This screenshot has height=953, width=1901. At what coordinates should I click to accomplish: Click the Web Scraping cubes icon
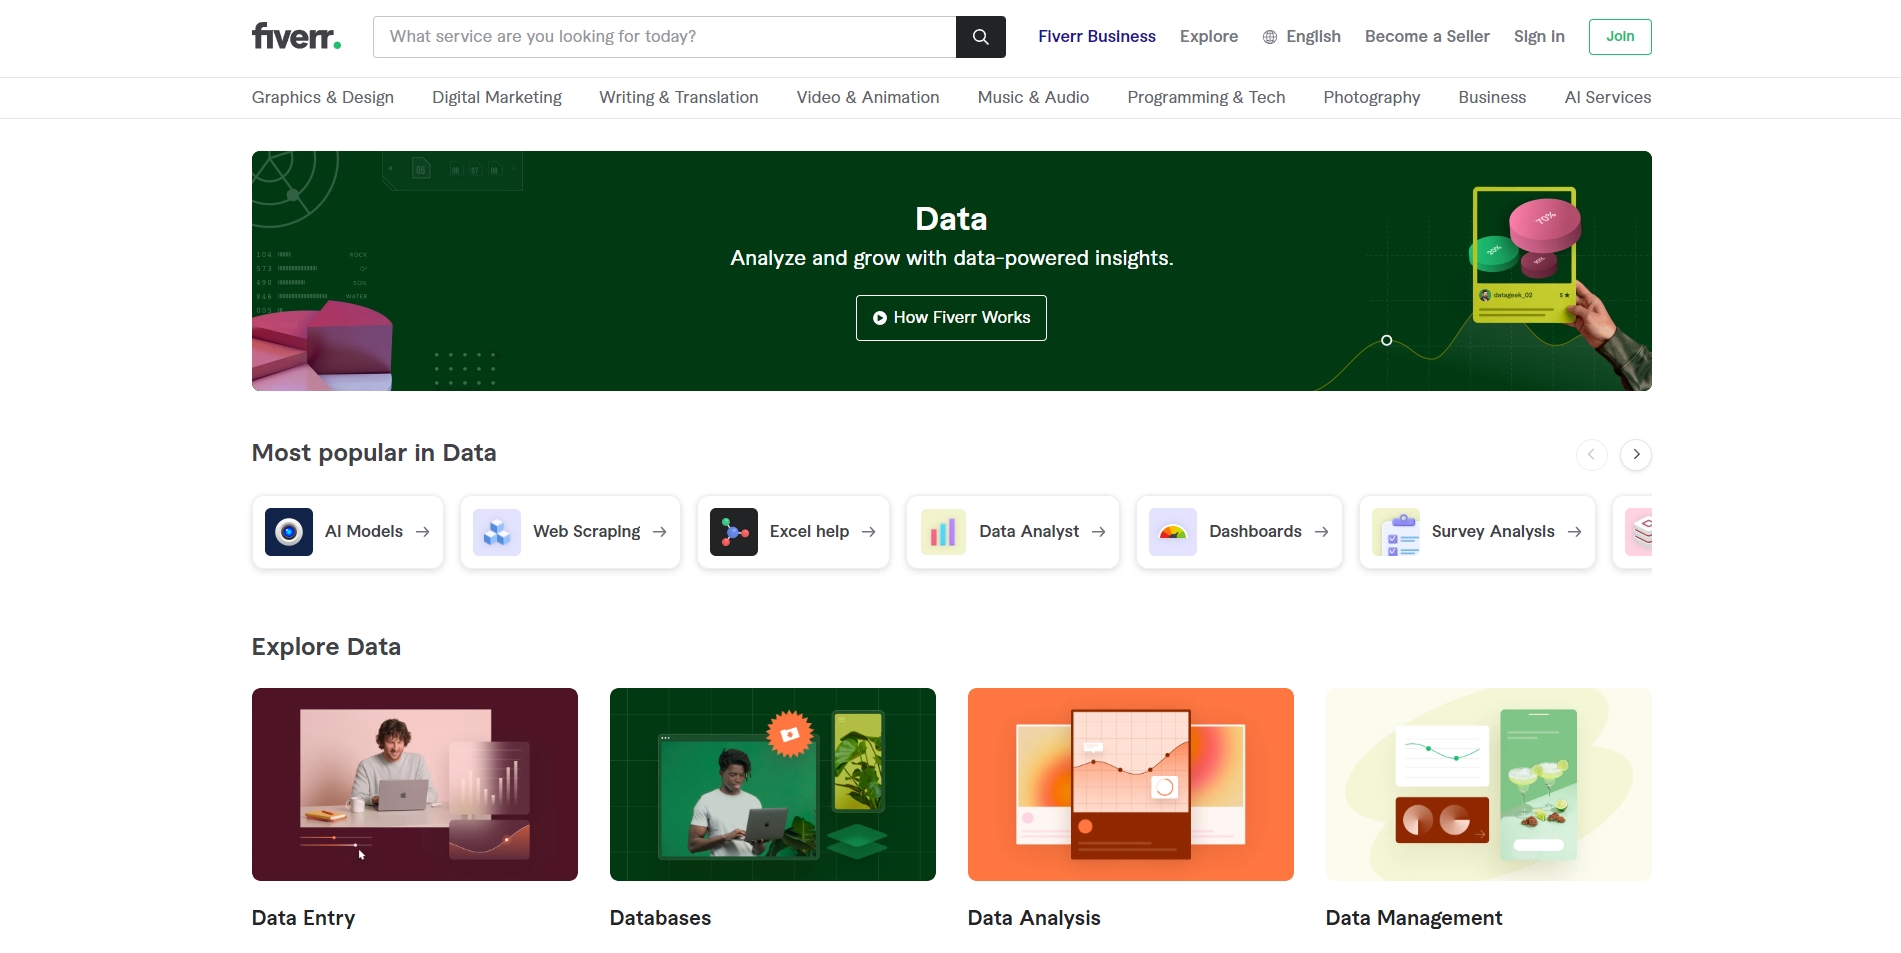coord(497,532)
